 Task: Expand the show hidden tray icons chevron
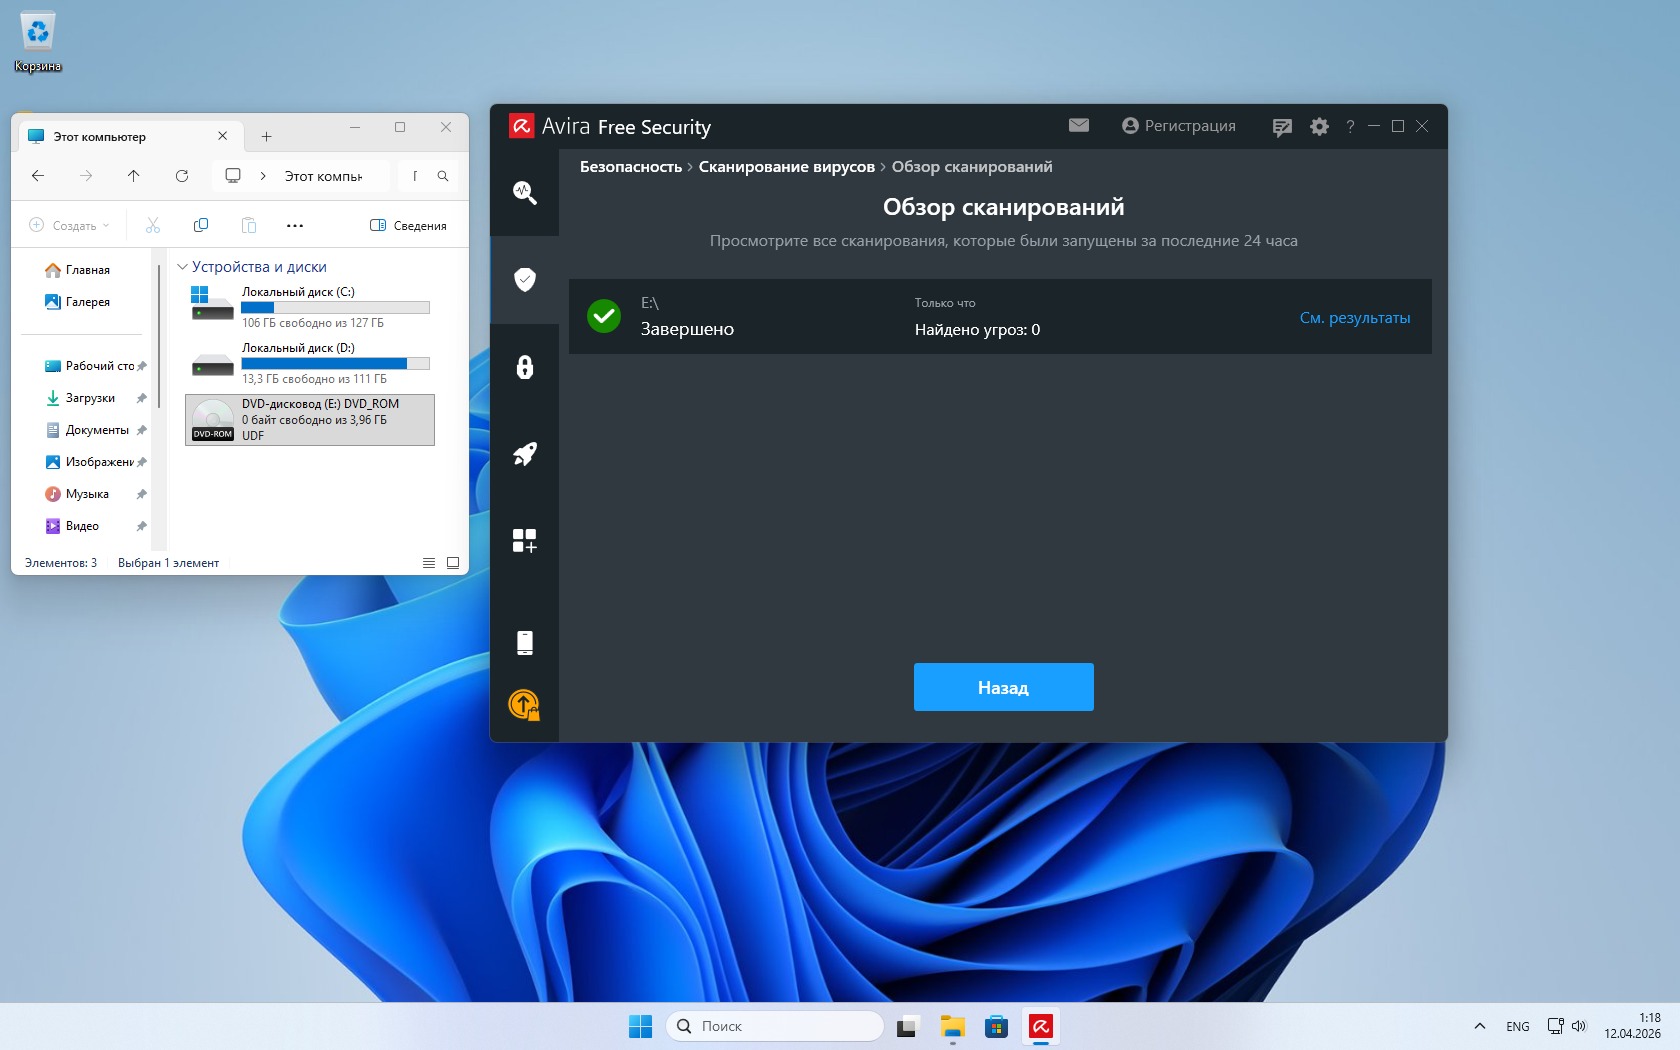(1479, 1026)
